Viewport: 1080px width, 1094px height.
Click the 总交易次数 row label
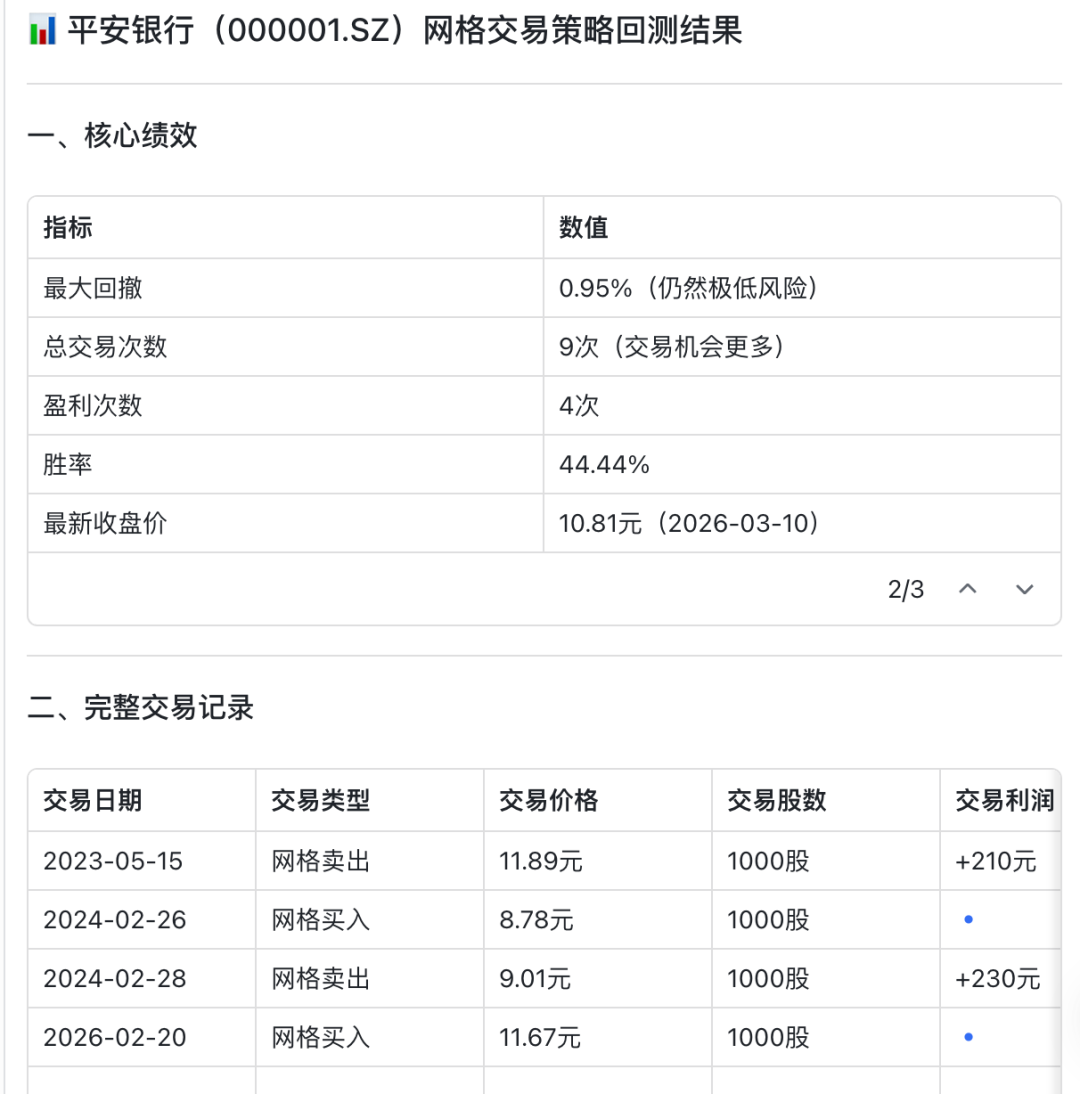click(105, 347)
